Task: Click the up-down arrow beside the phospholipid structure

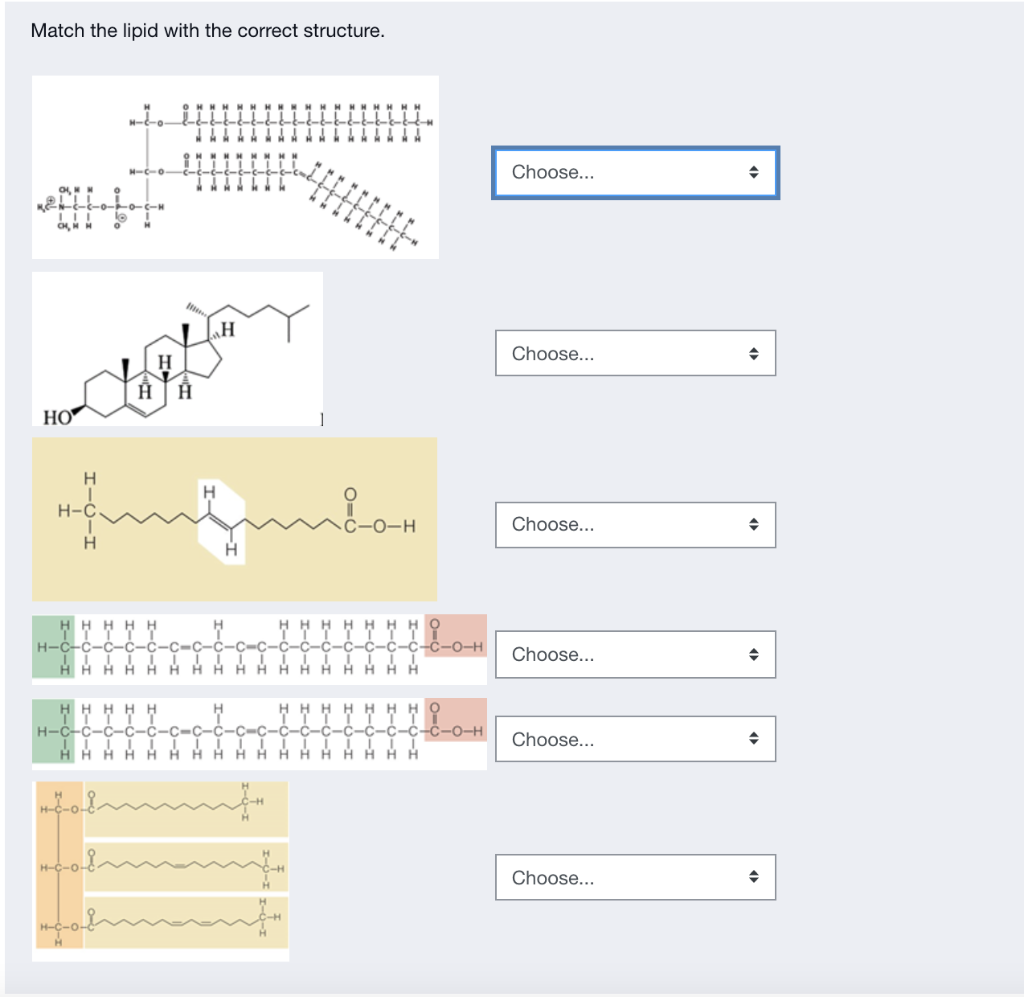Action: (753, 173)
